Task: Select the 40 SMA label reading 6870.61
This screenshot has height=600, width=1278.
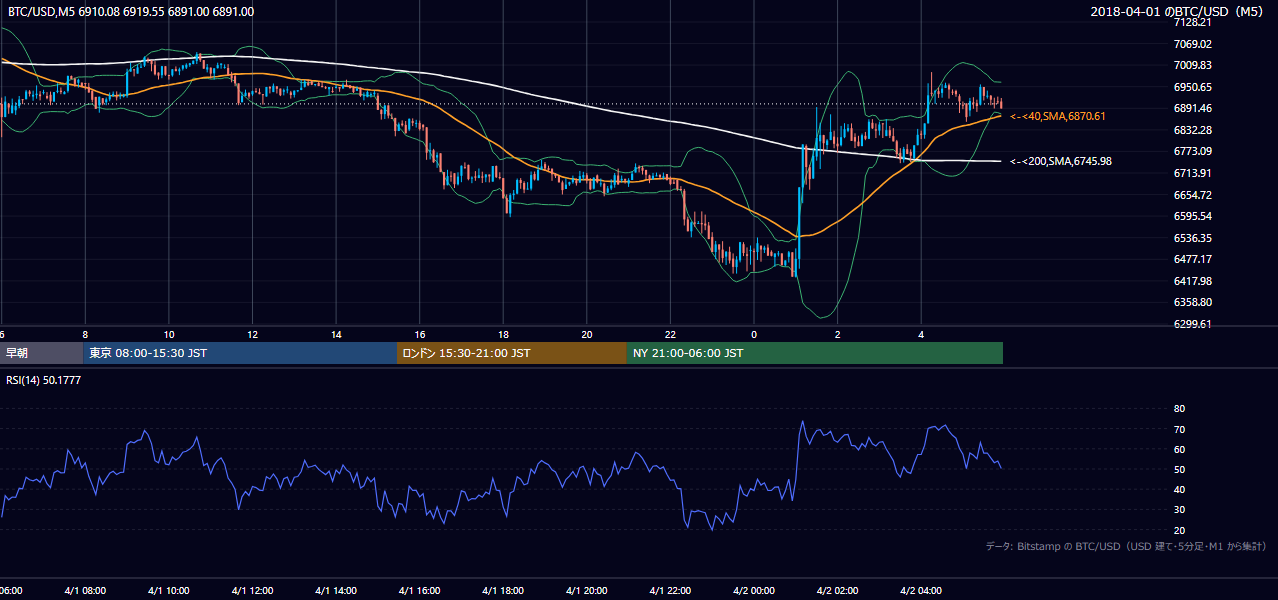Action: point(1058,117)
